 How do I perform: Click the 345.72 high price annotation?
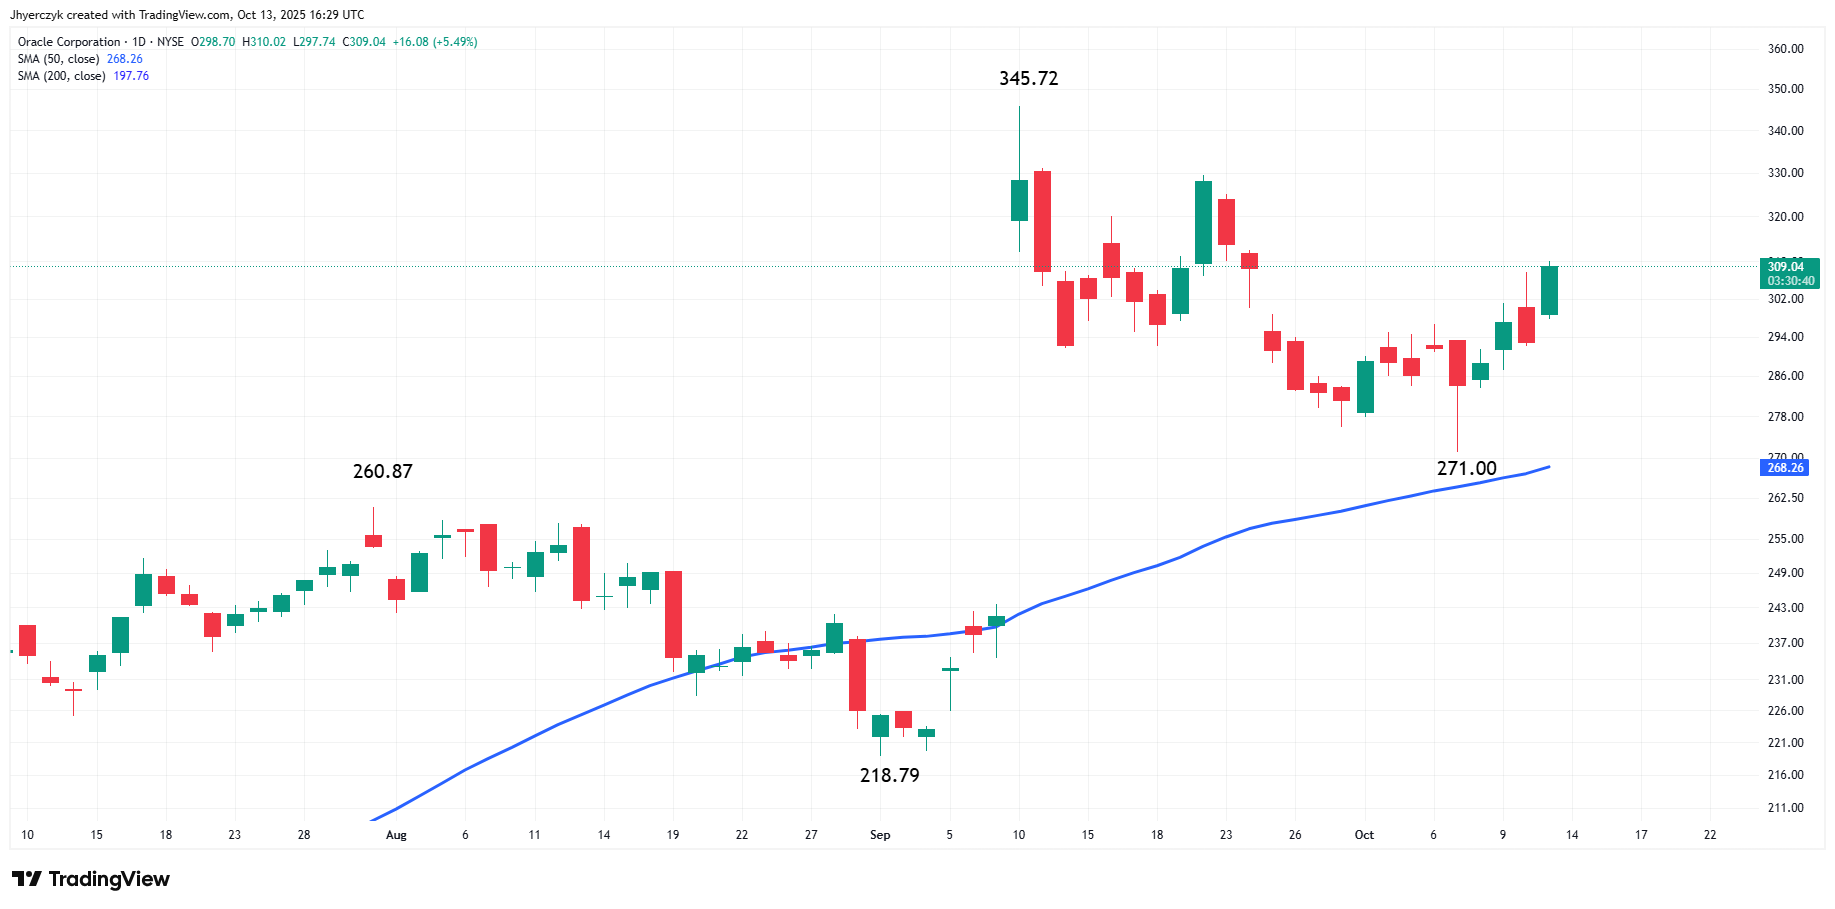coord(1028,78)
